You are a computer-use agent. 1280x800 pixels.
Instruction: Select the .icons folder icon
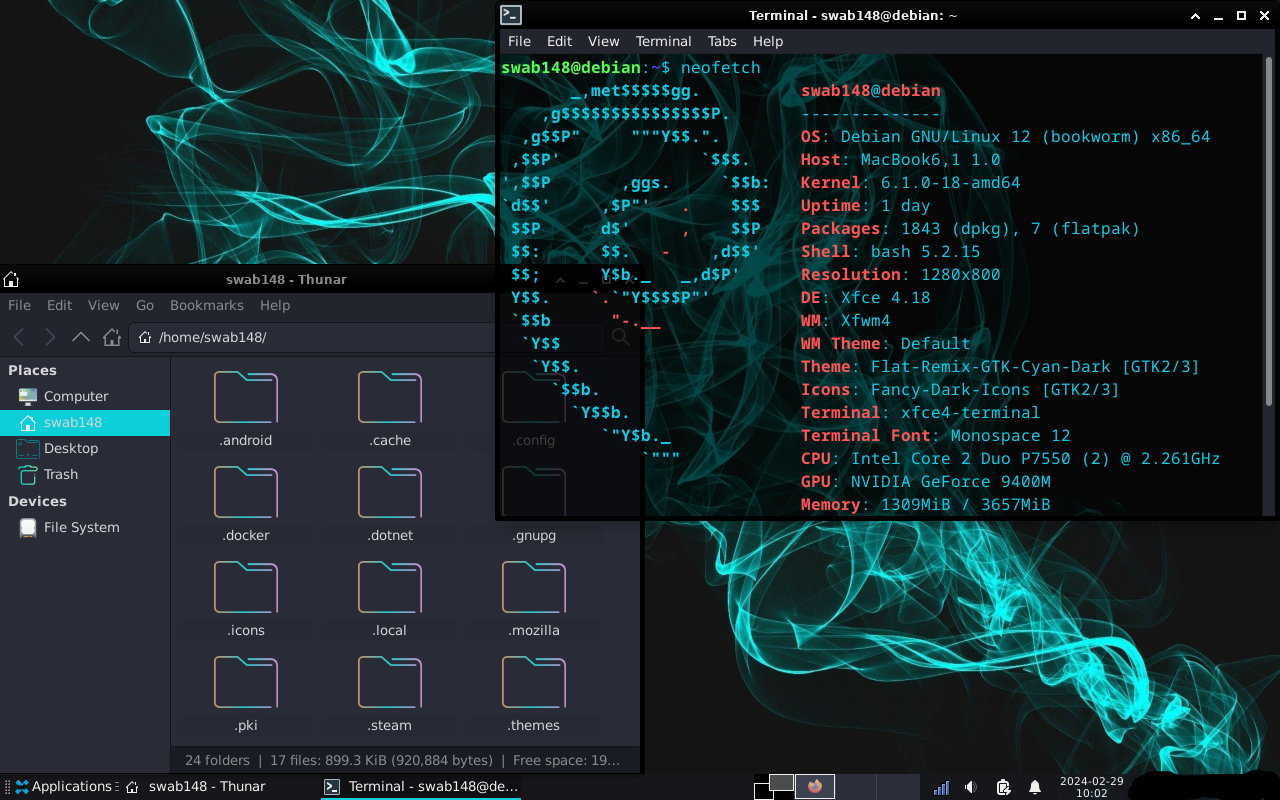click(246, 587)
